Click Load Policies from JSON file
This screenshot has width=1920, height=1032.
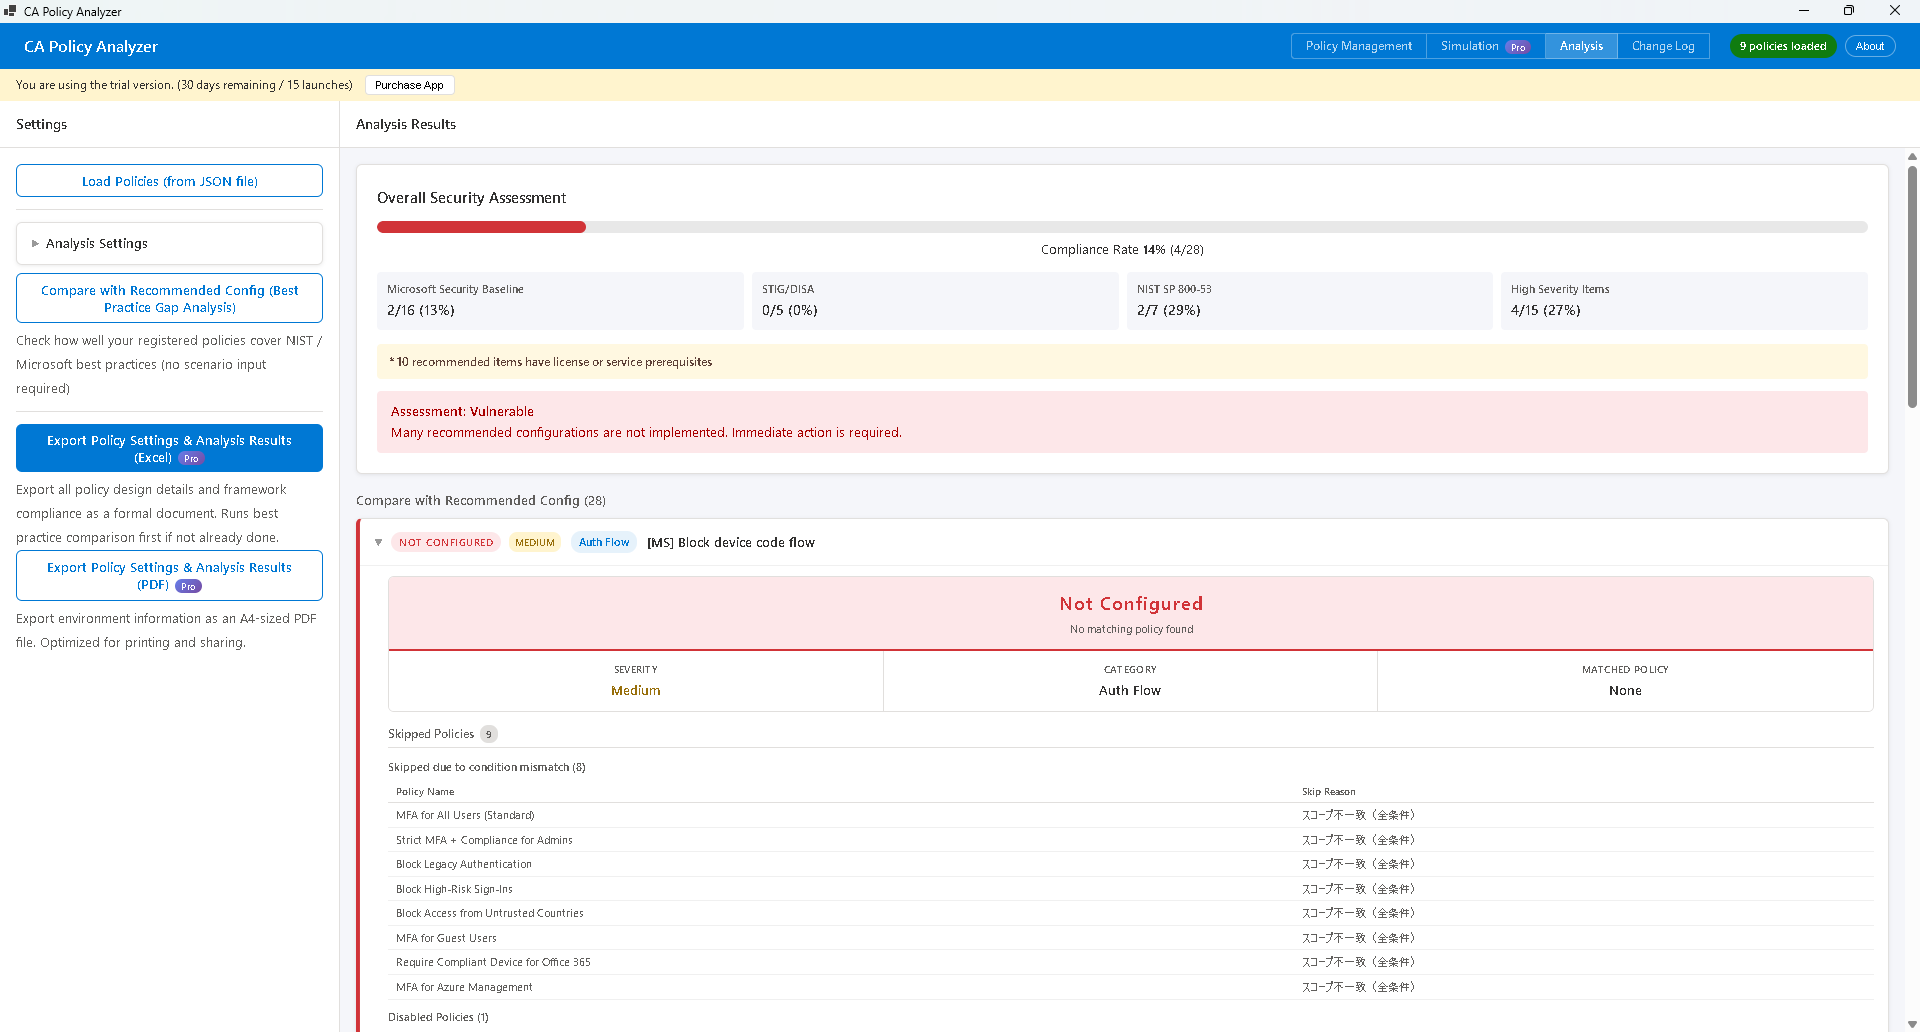169,181
